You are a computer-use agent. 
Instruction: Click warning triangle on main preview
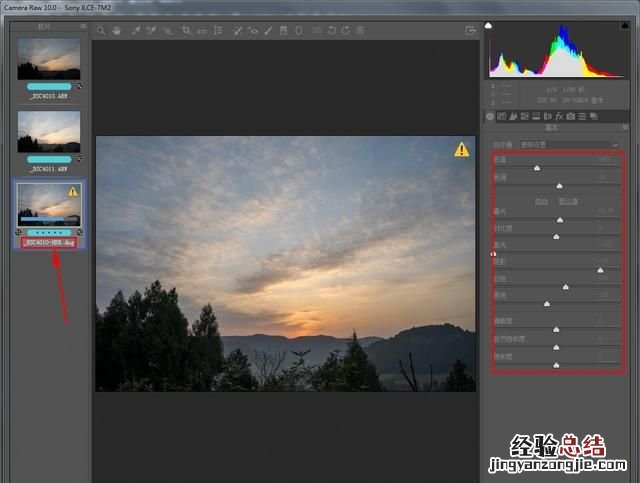pyautogui.click(x=462, y=150)
